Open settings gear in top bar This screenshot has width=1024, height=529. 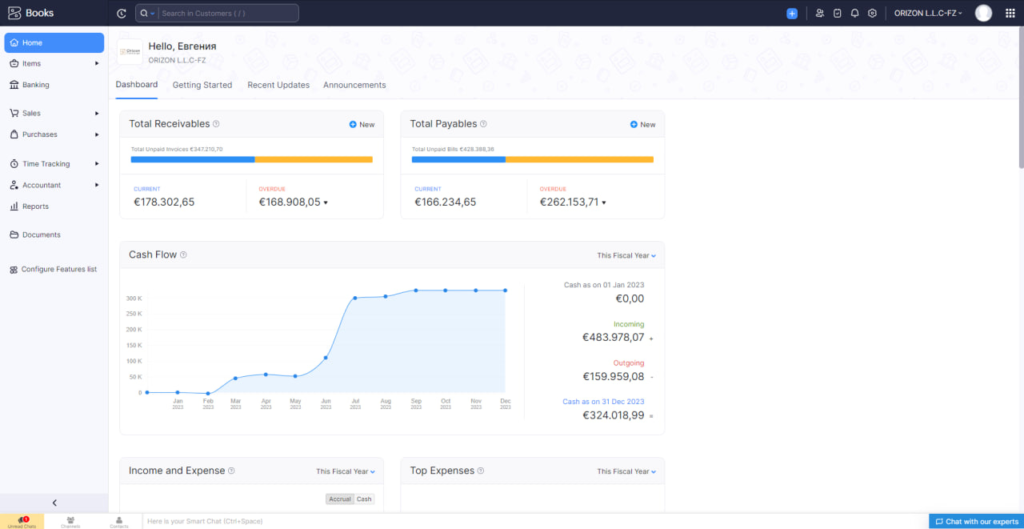[872, 13]
